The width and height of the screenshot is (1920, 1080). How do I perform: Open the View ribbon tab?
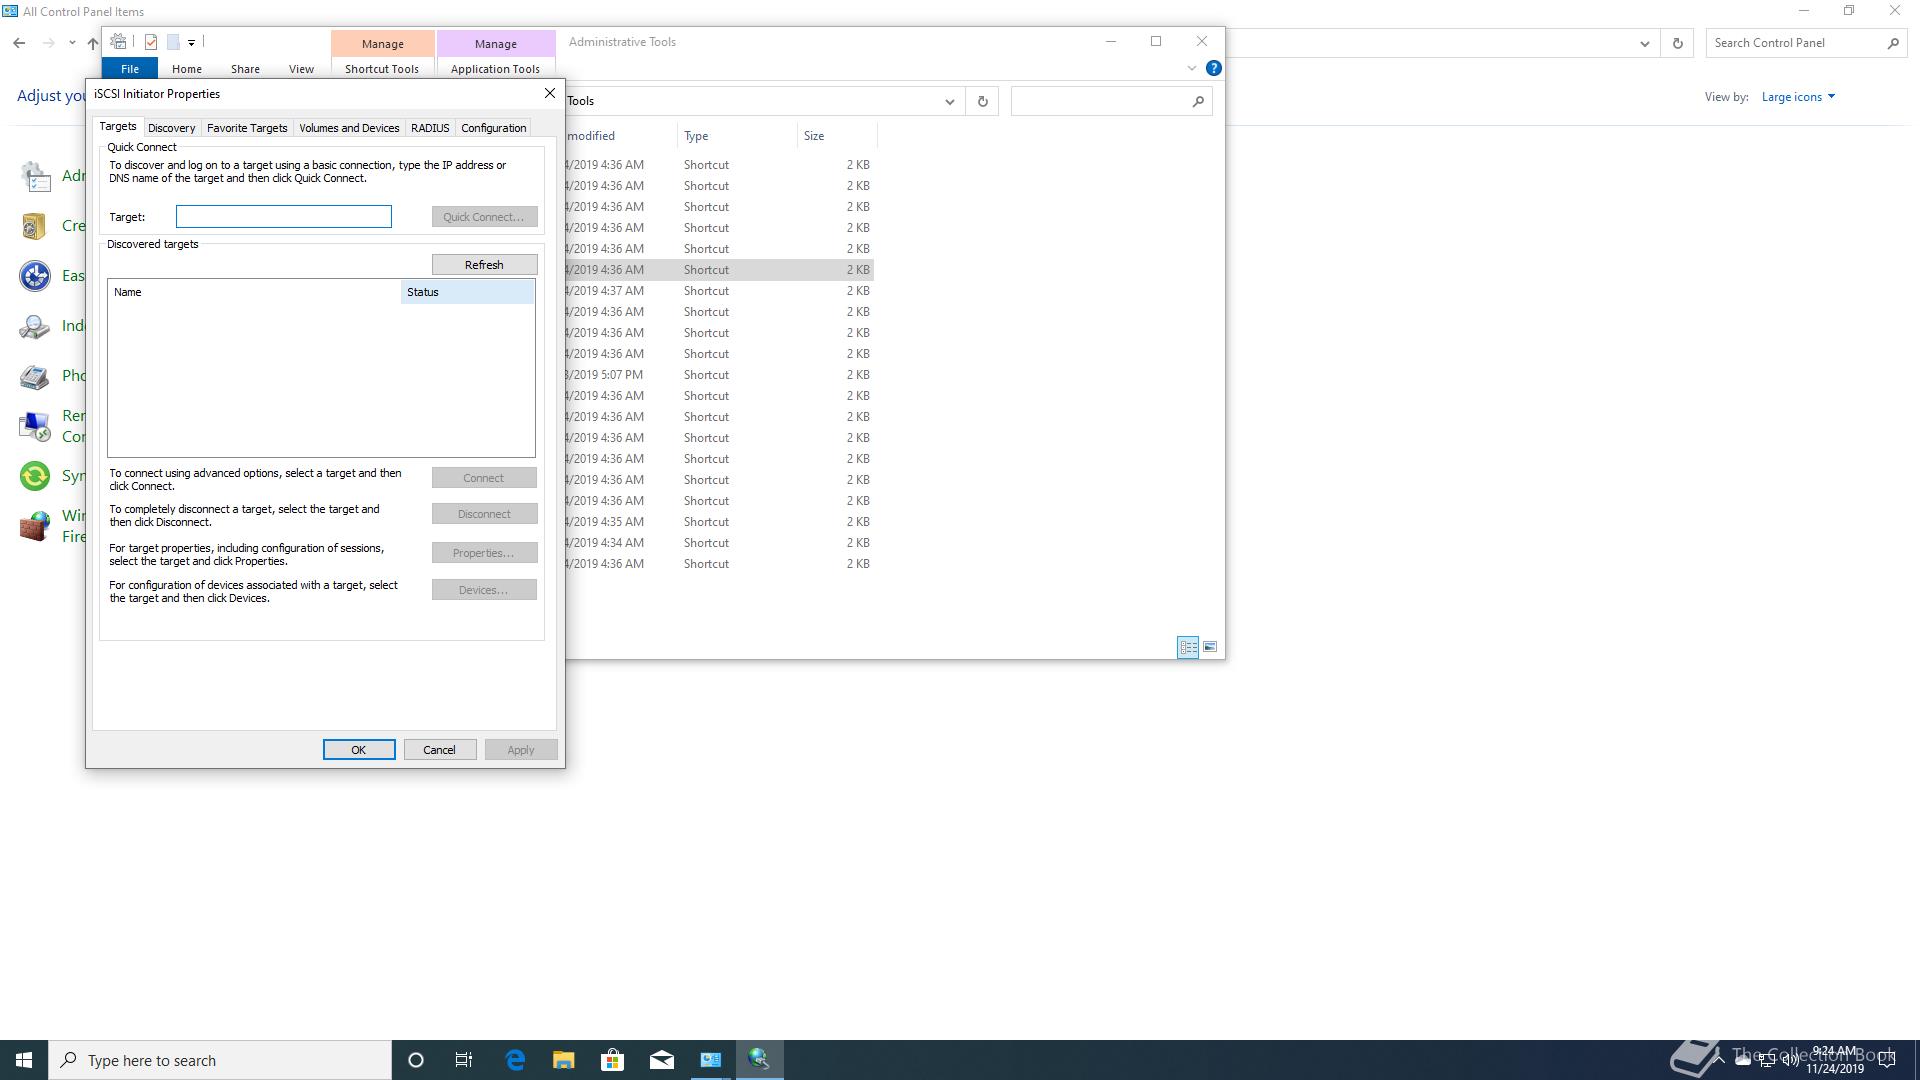(301, 69)
